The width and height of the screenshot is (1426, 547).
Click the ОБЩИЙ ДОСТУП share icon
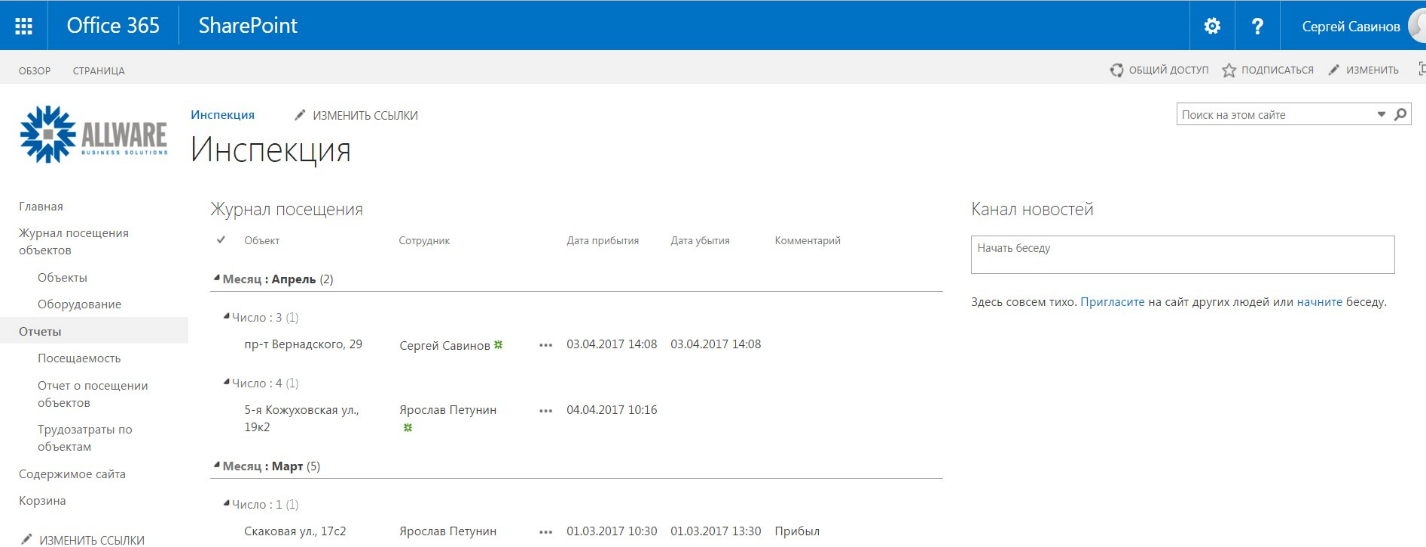pyautogui.click(x=1117, y=70)
